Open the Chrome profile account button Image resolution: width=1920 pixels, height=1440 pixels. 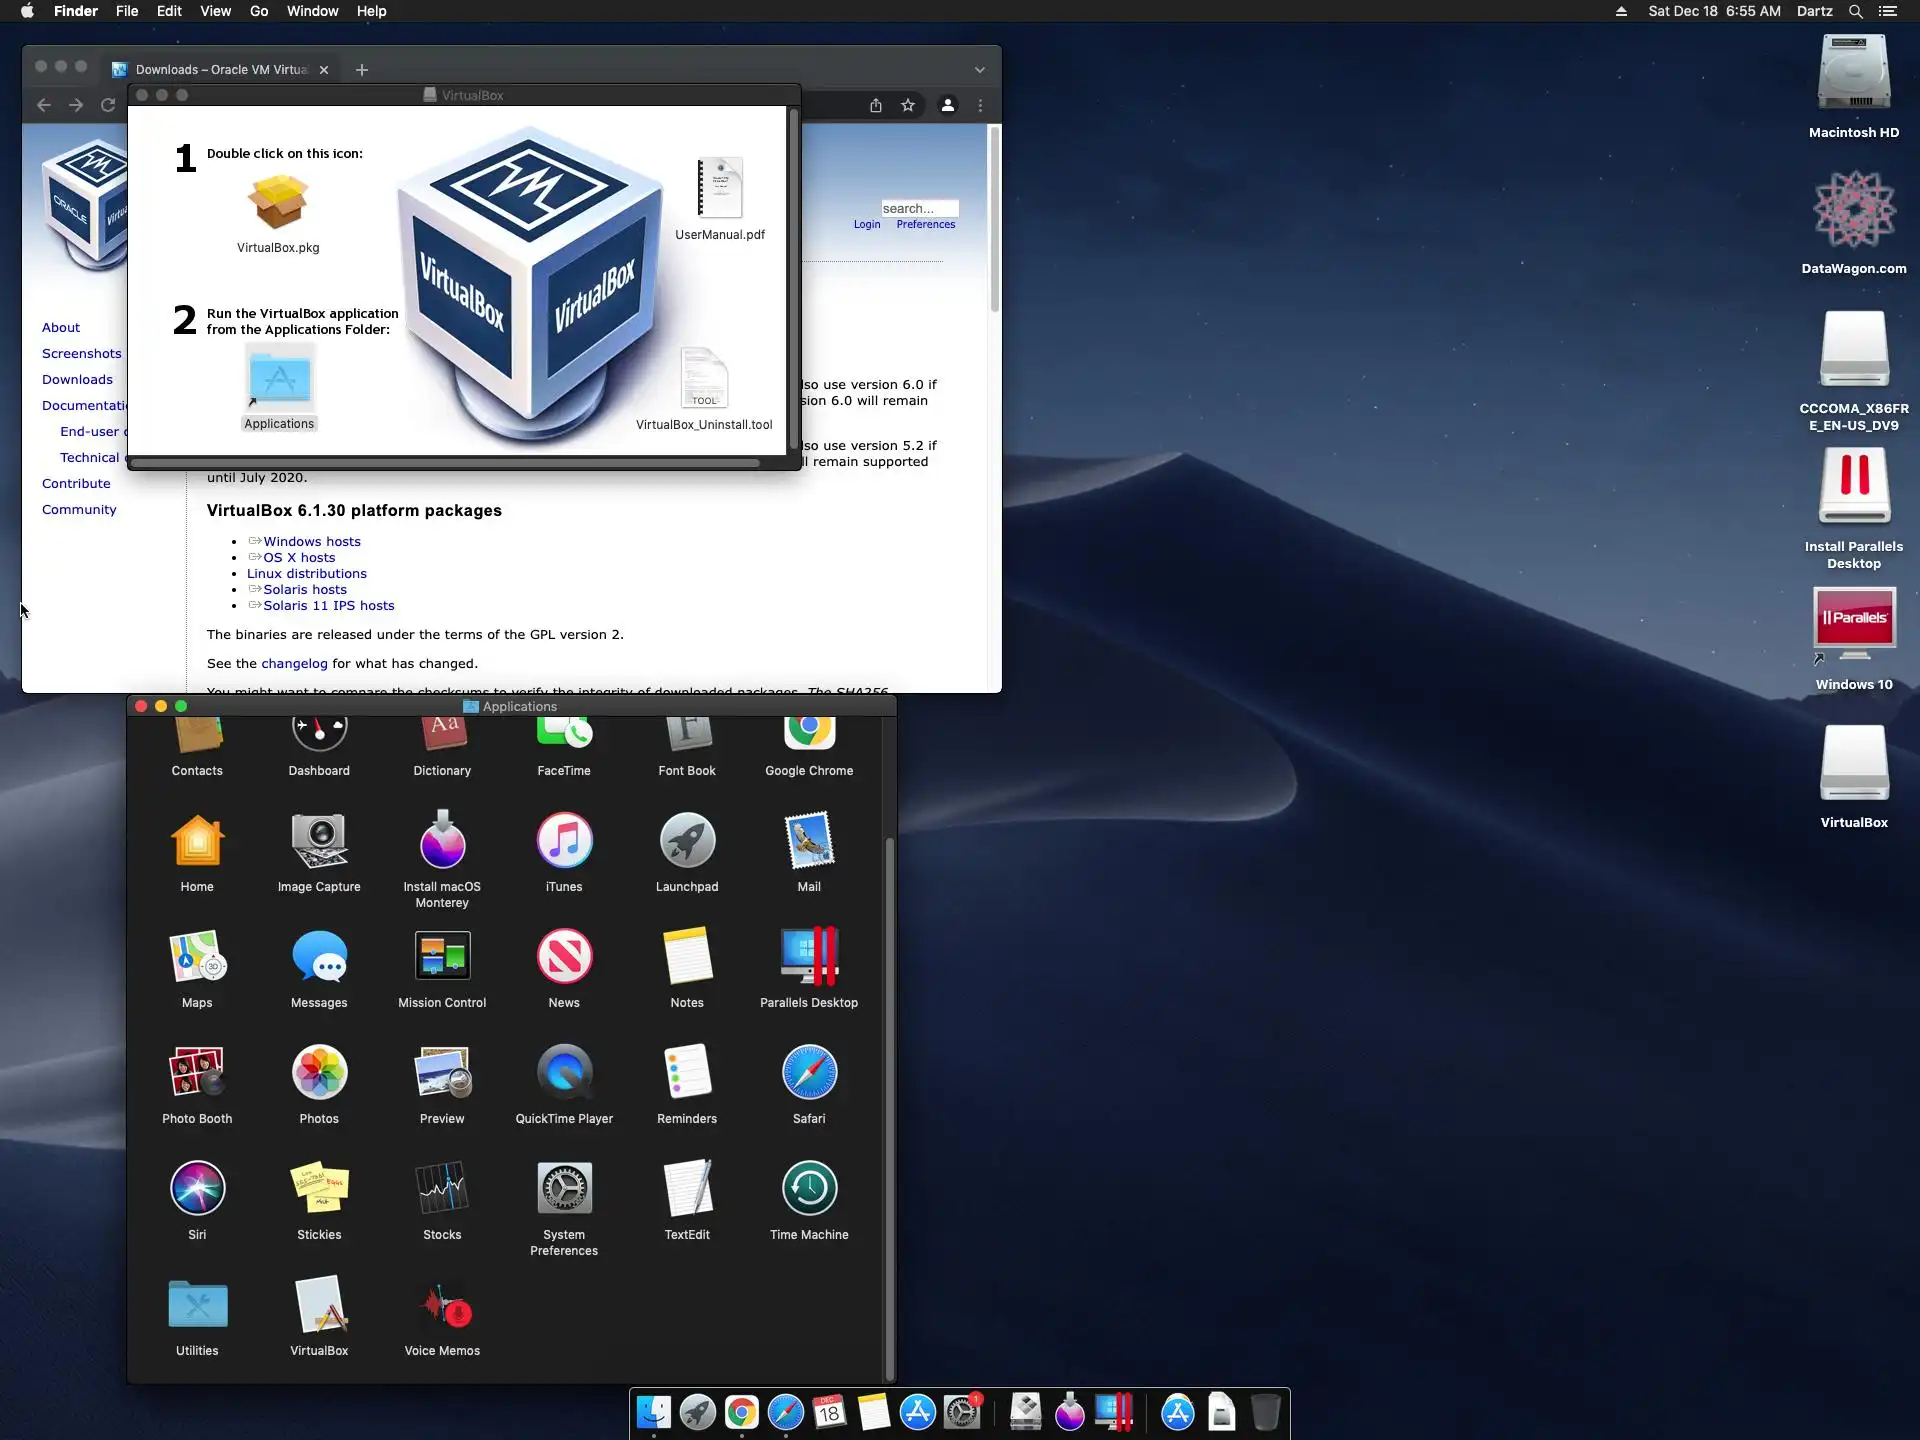947,105
